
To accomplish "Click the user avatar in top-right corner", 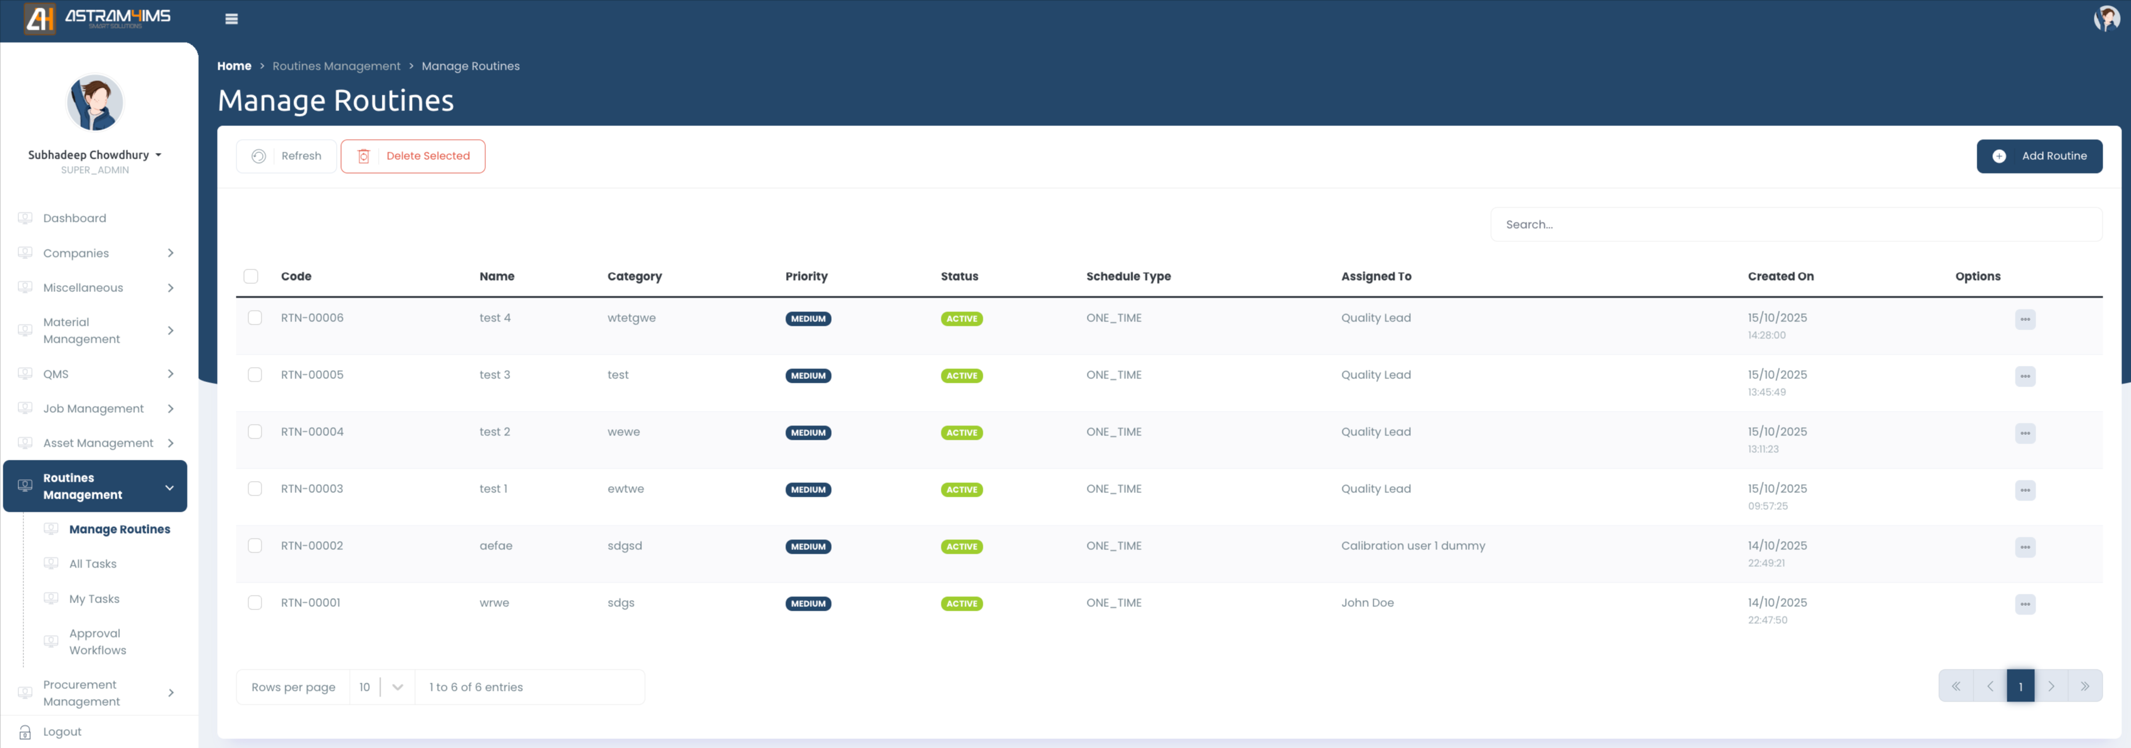I will 2106,19.
